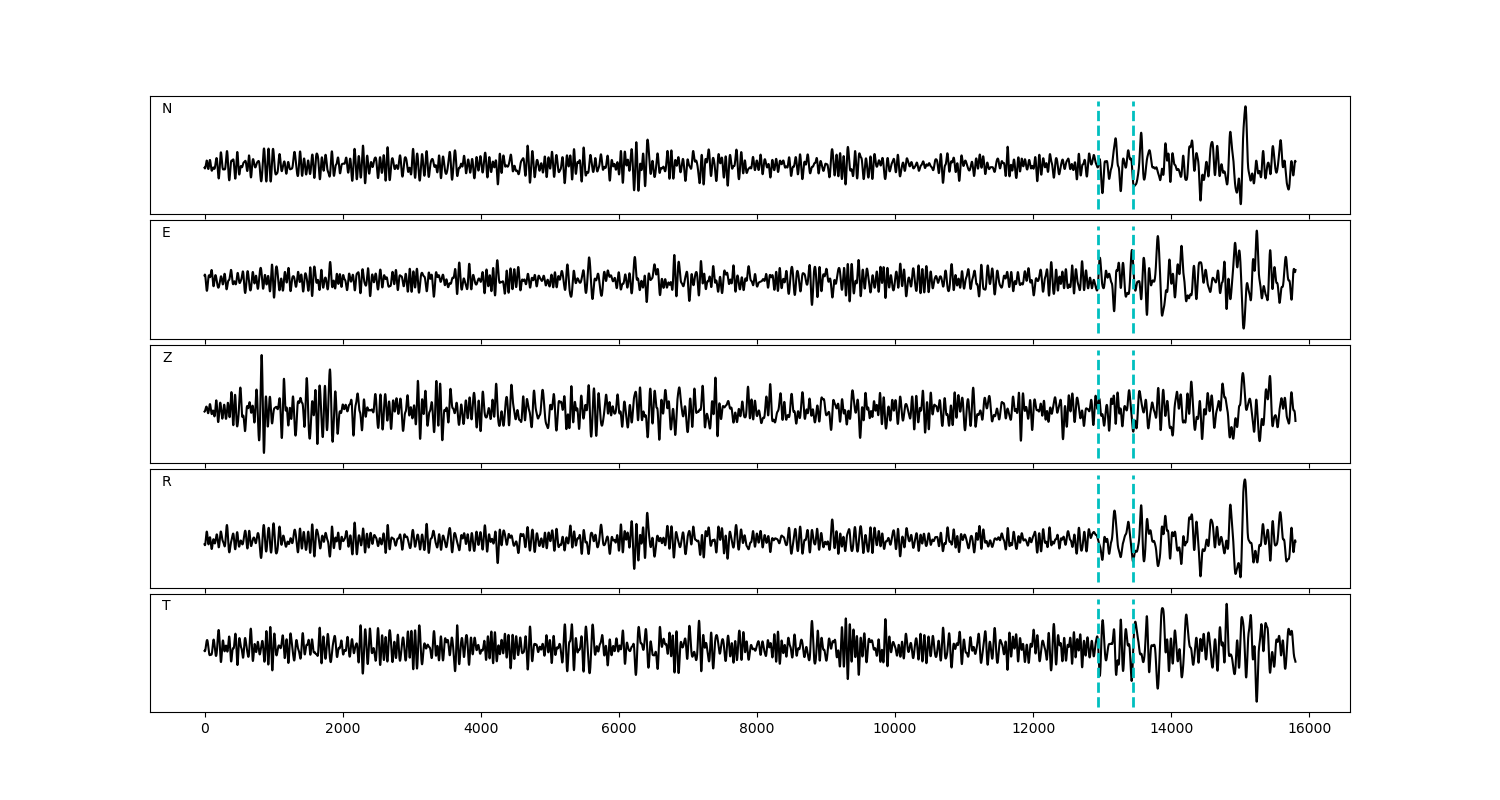Image resolution: width=1500 pixels, height=800 pixels.
Task: Click the x-axis tick label 2000
Action: pyautogui.click(x=343, y=729)
